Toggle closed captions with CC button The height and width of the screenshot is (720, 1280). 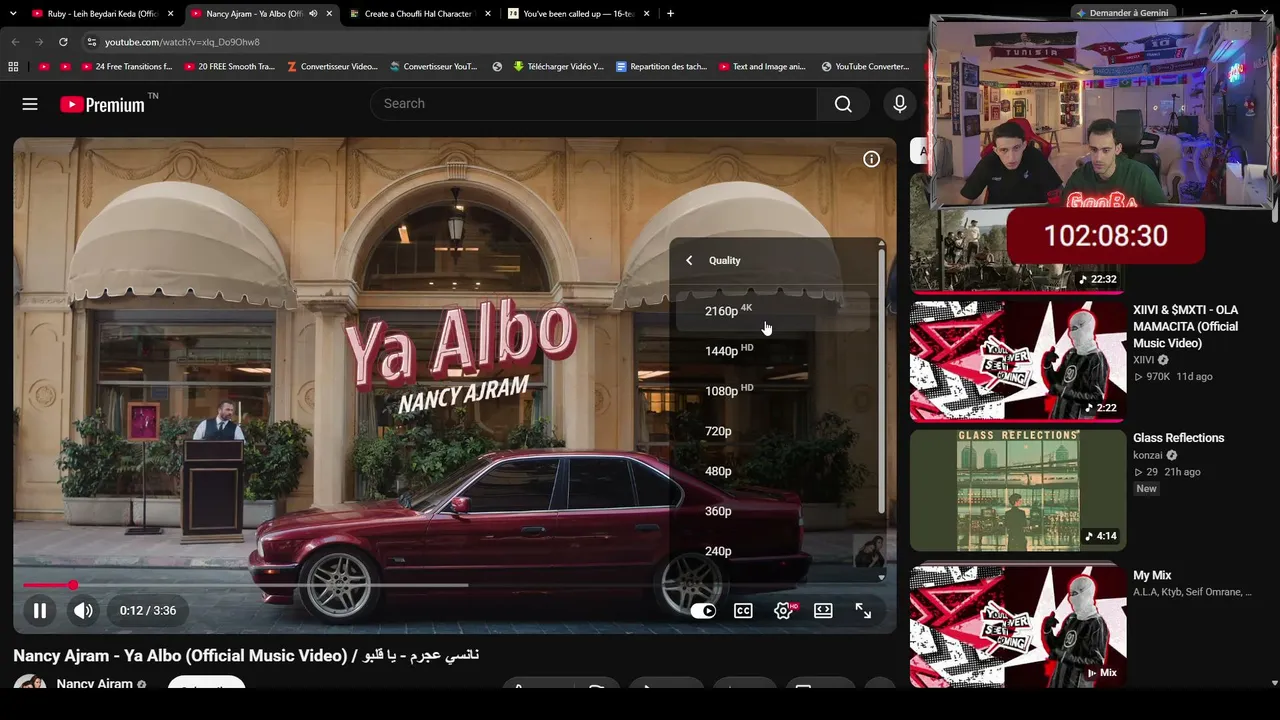coord(743,611)
